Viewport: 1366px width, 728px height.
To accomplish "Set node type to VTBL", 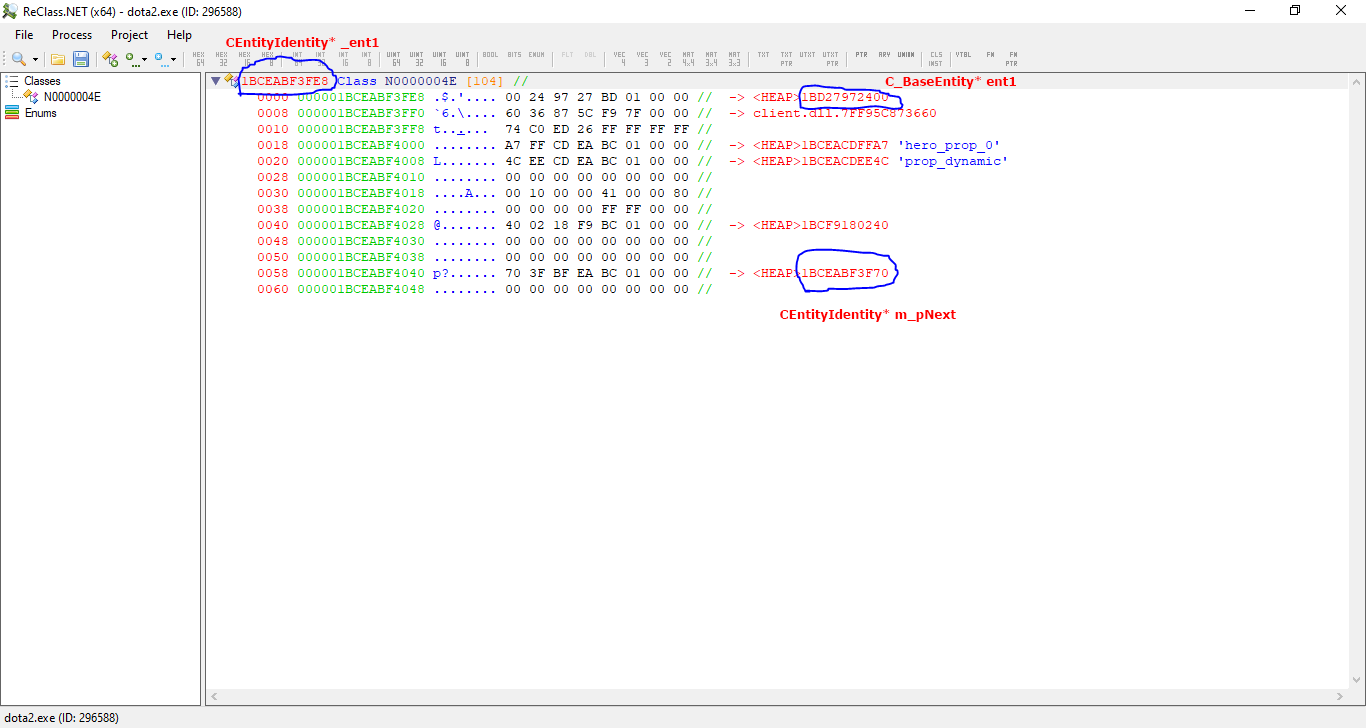I will [x=963, y=55].
